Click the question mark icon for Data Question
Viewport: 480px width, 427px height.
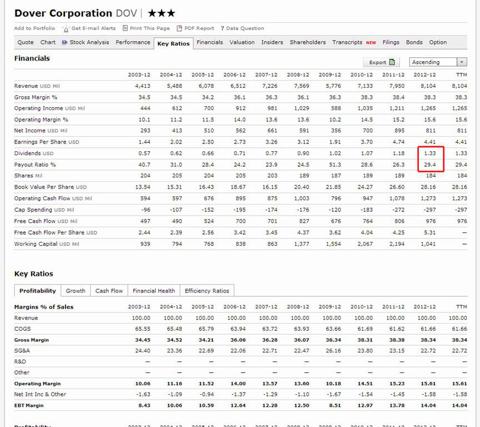tap(222, 28)
